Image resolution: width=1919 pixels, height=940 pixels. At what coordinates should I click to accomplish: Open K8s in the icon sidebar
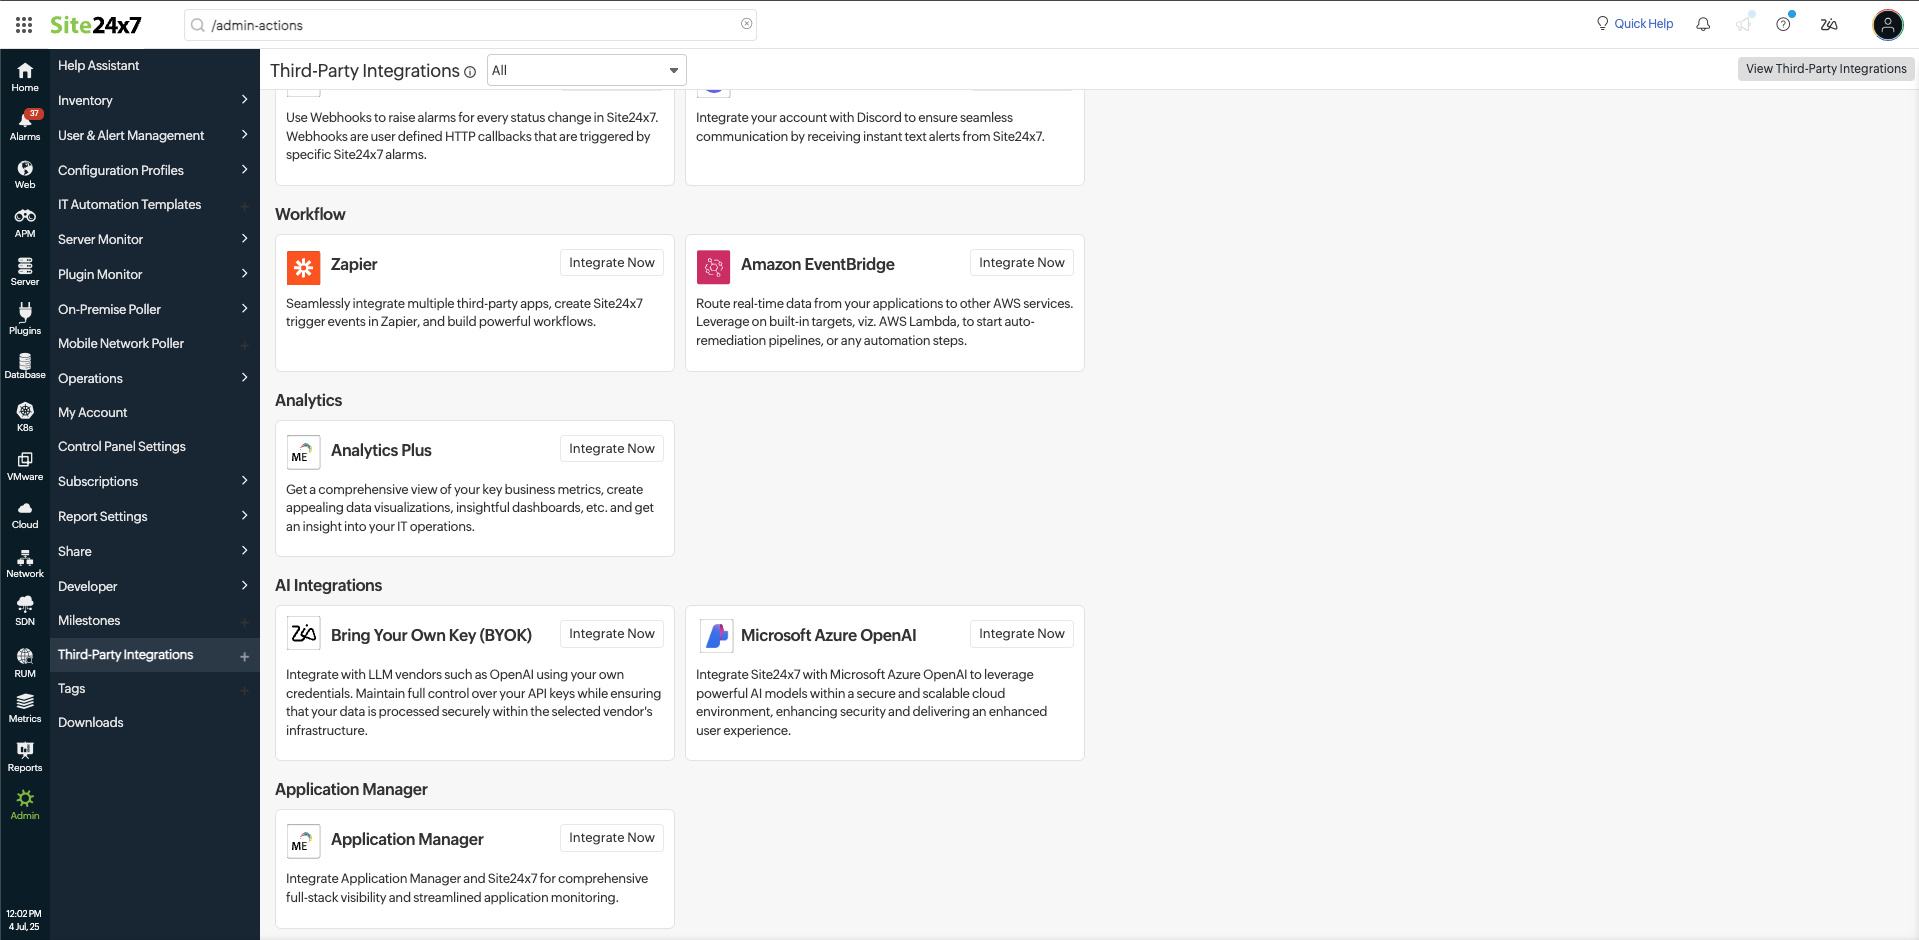25,417
